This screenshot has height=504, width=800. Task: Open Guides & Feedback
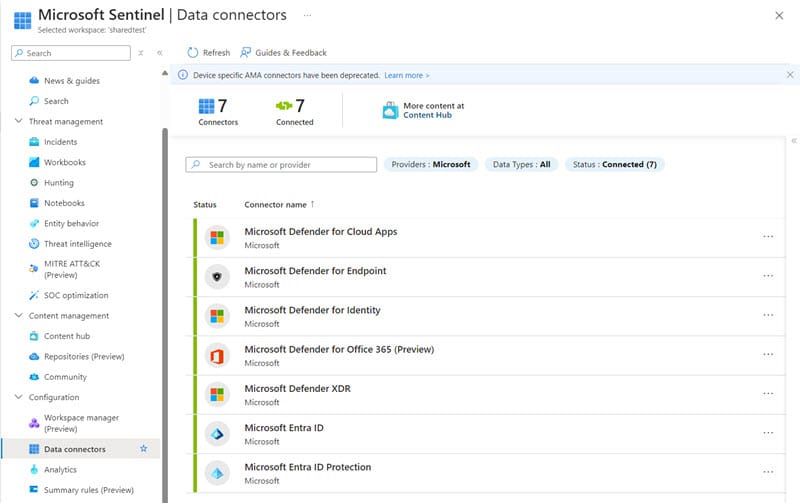284,53
